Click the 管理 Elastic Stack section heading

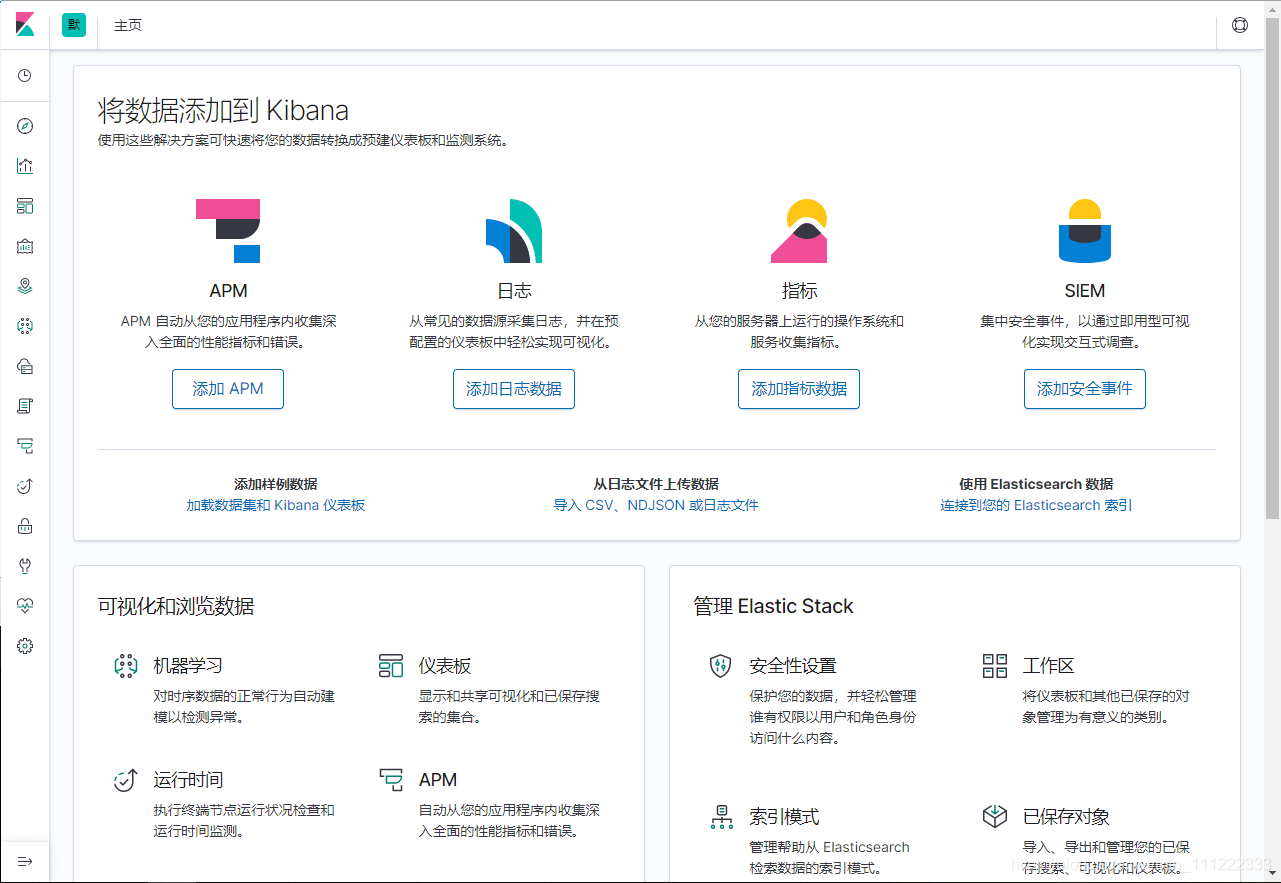click(773, 606)
